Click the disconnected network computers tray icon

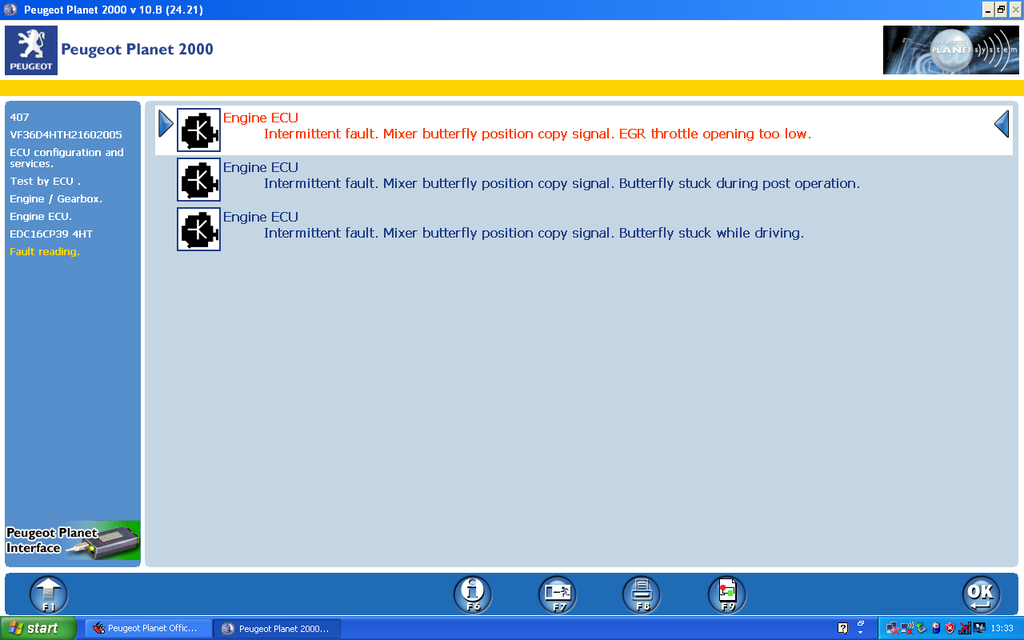(893, 628)
